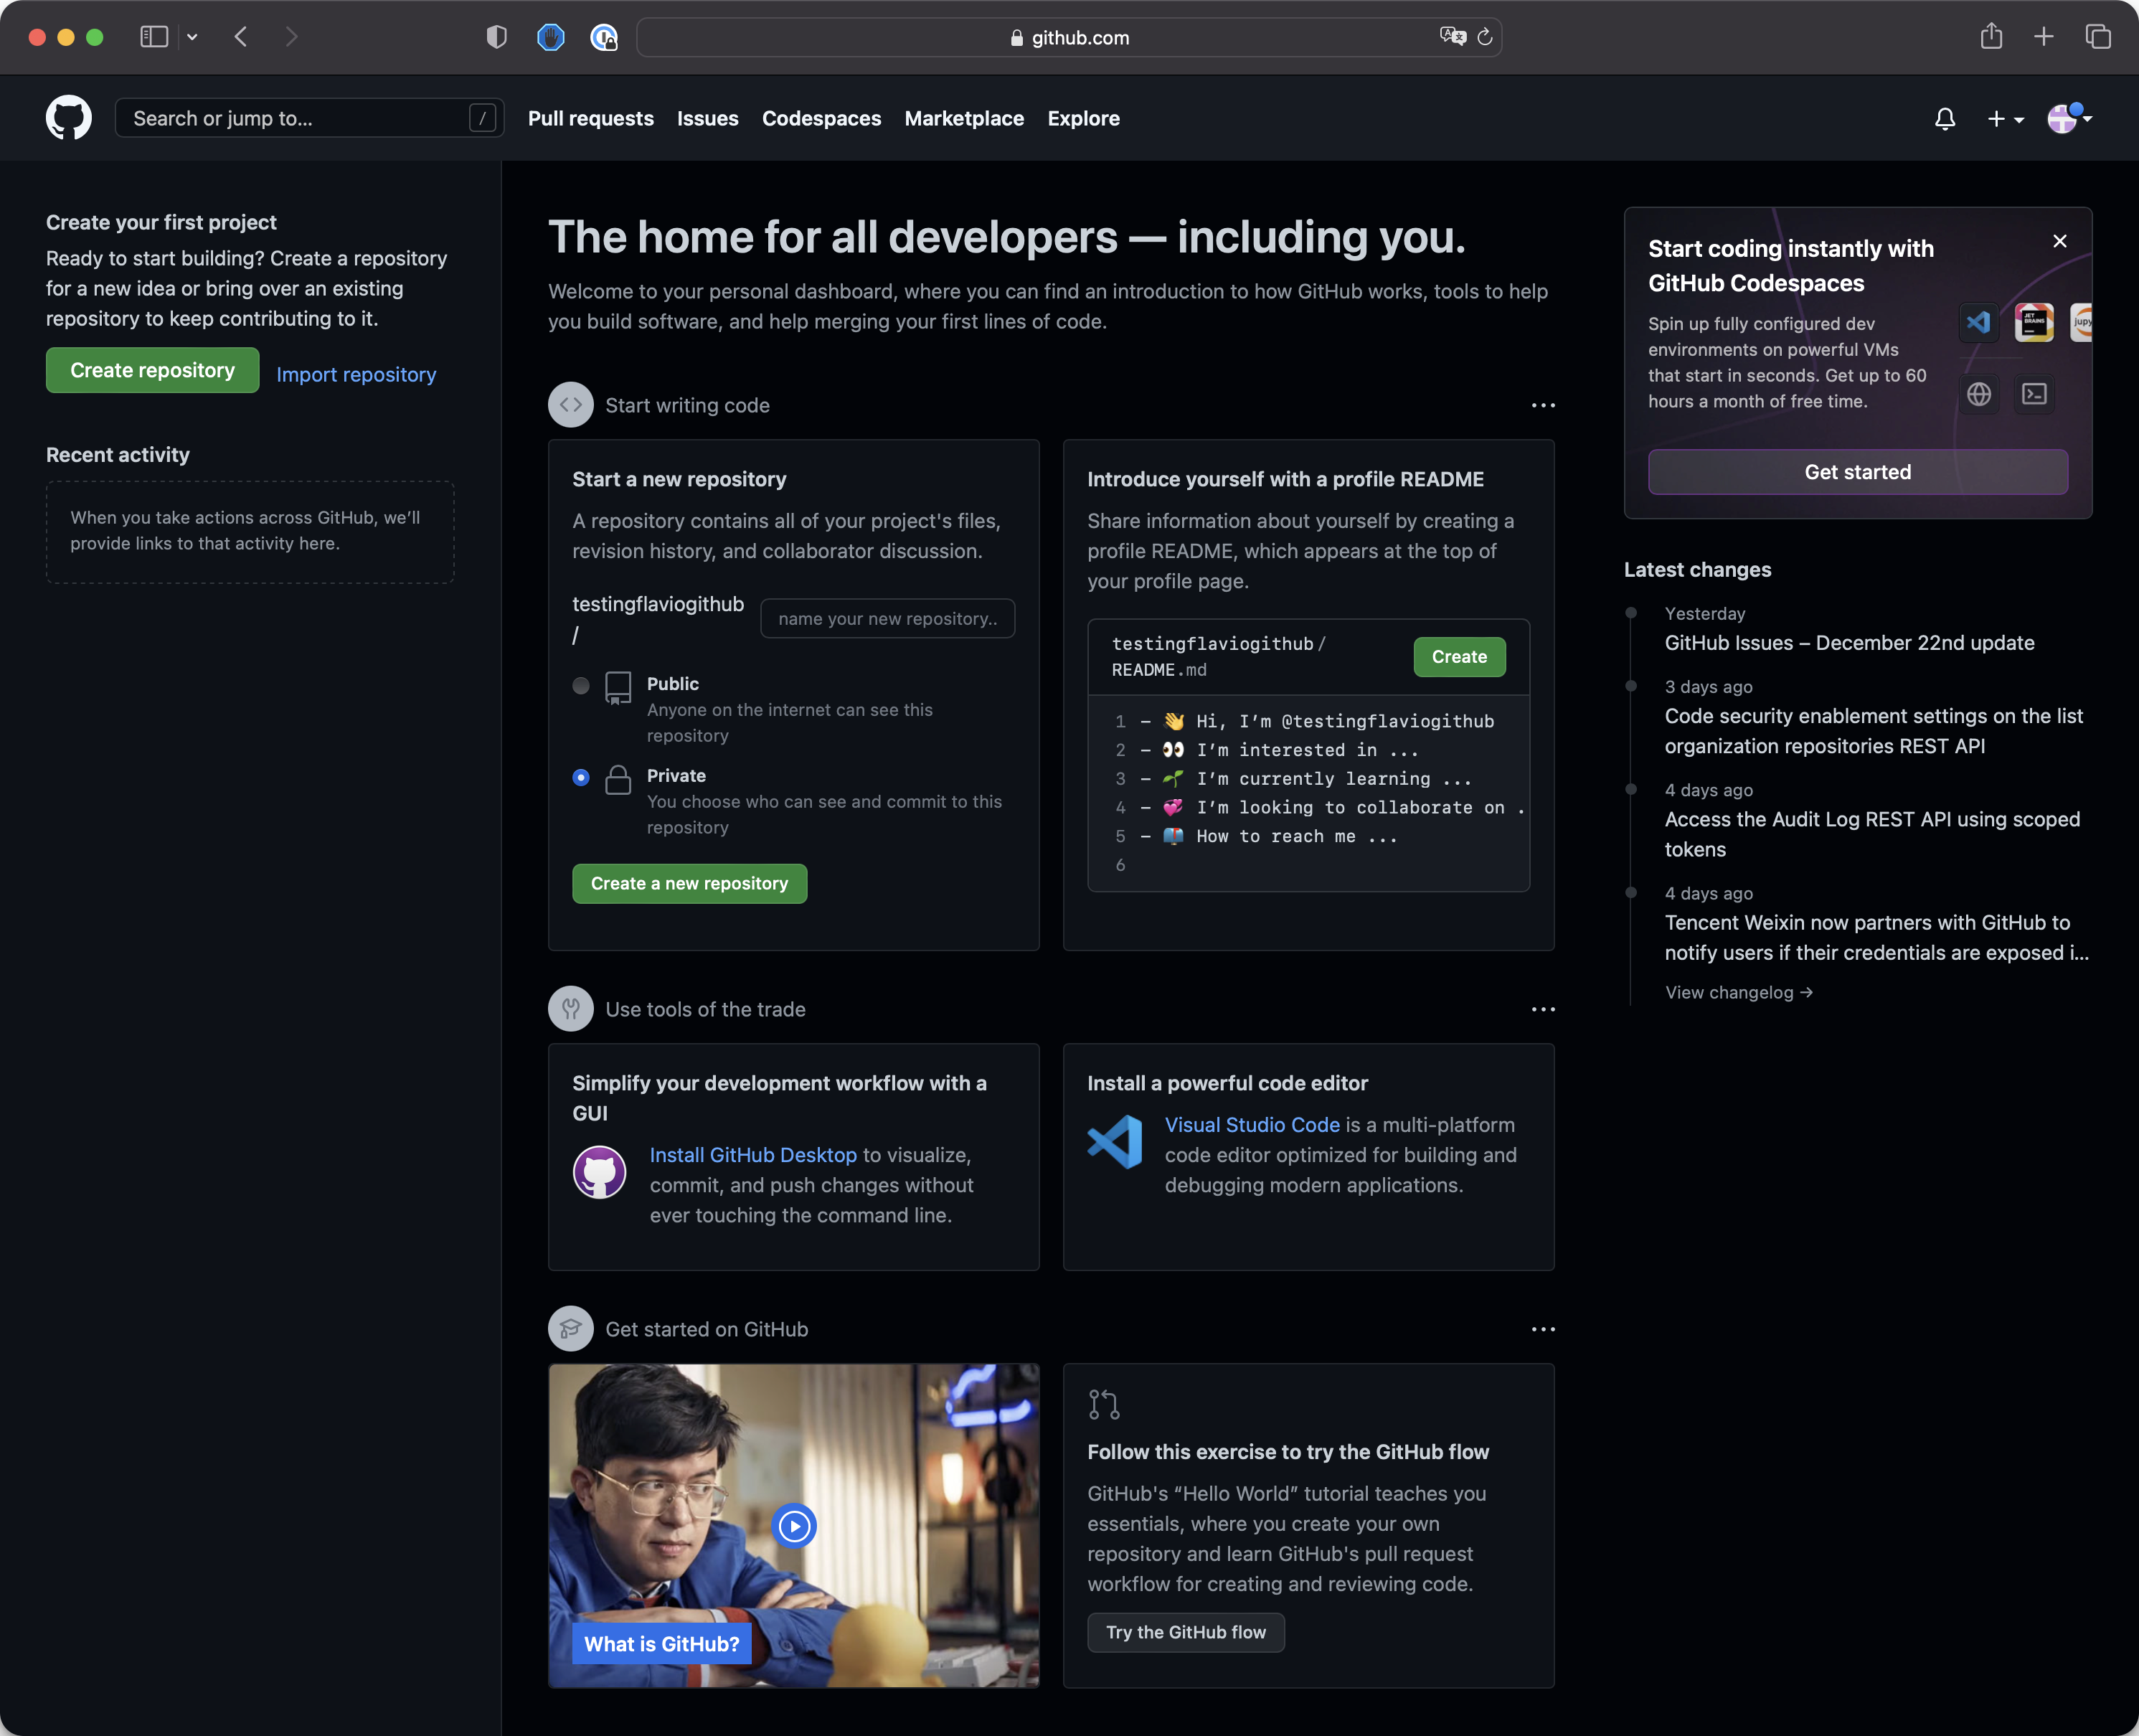Click the Import repository link
Screen dimensions: 2139x1736
coord(356,374)
